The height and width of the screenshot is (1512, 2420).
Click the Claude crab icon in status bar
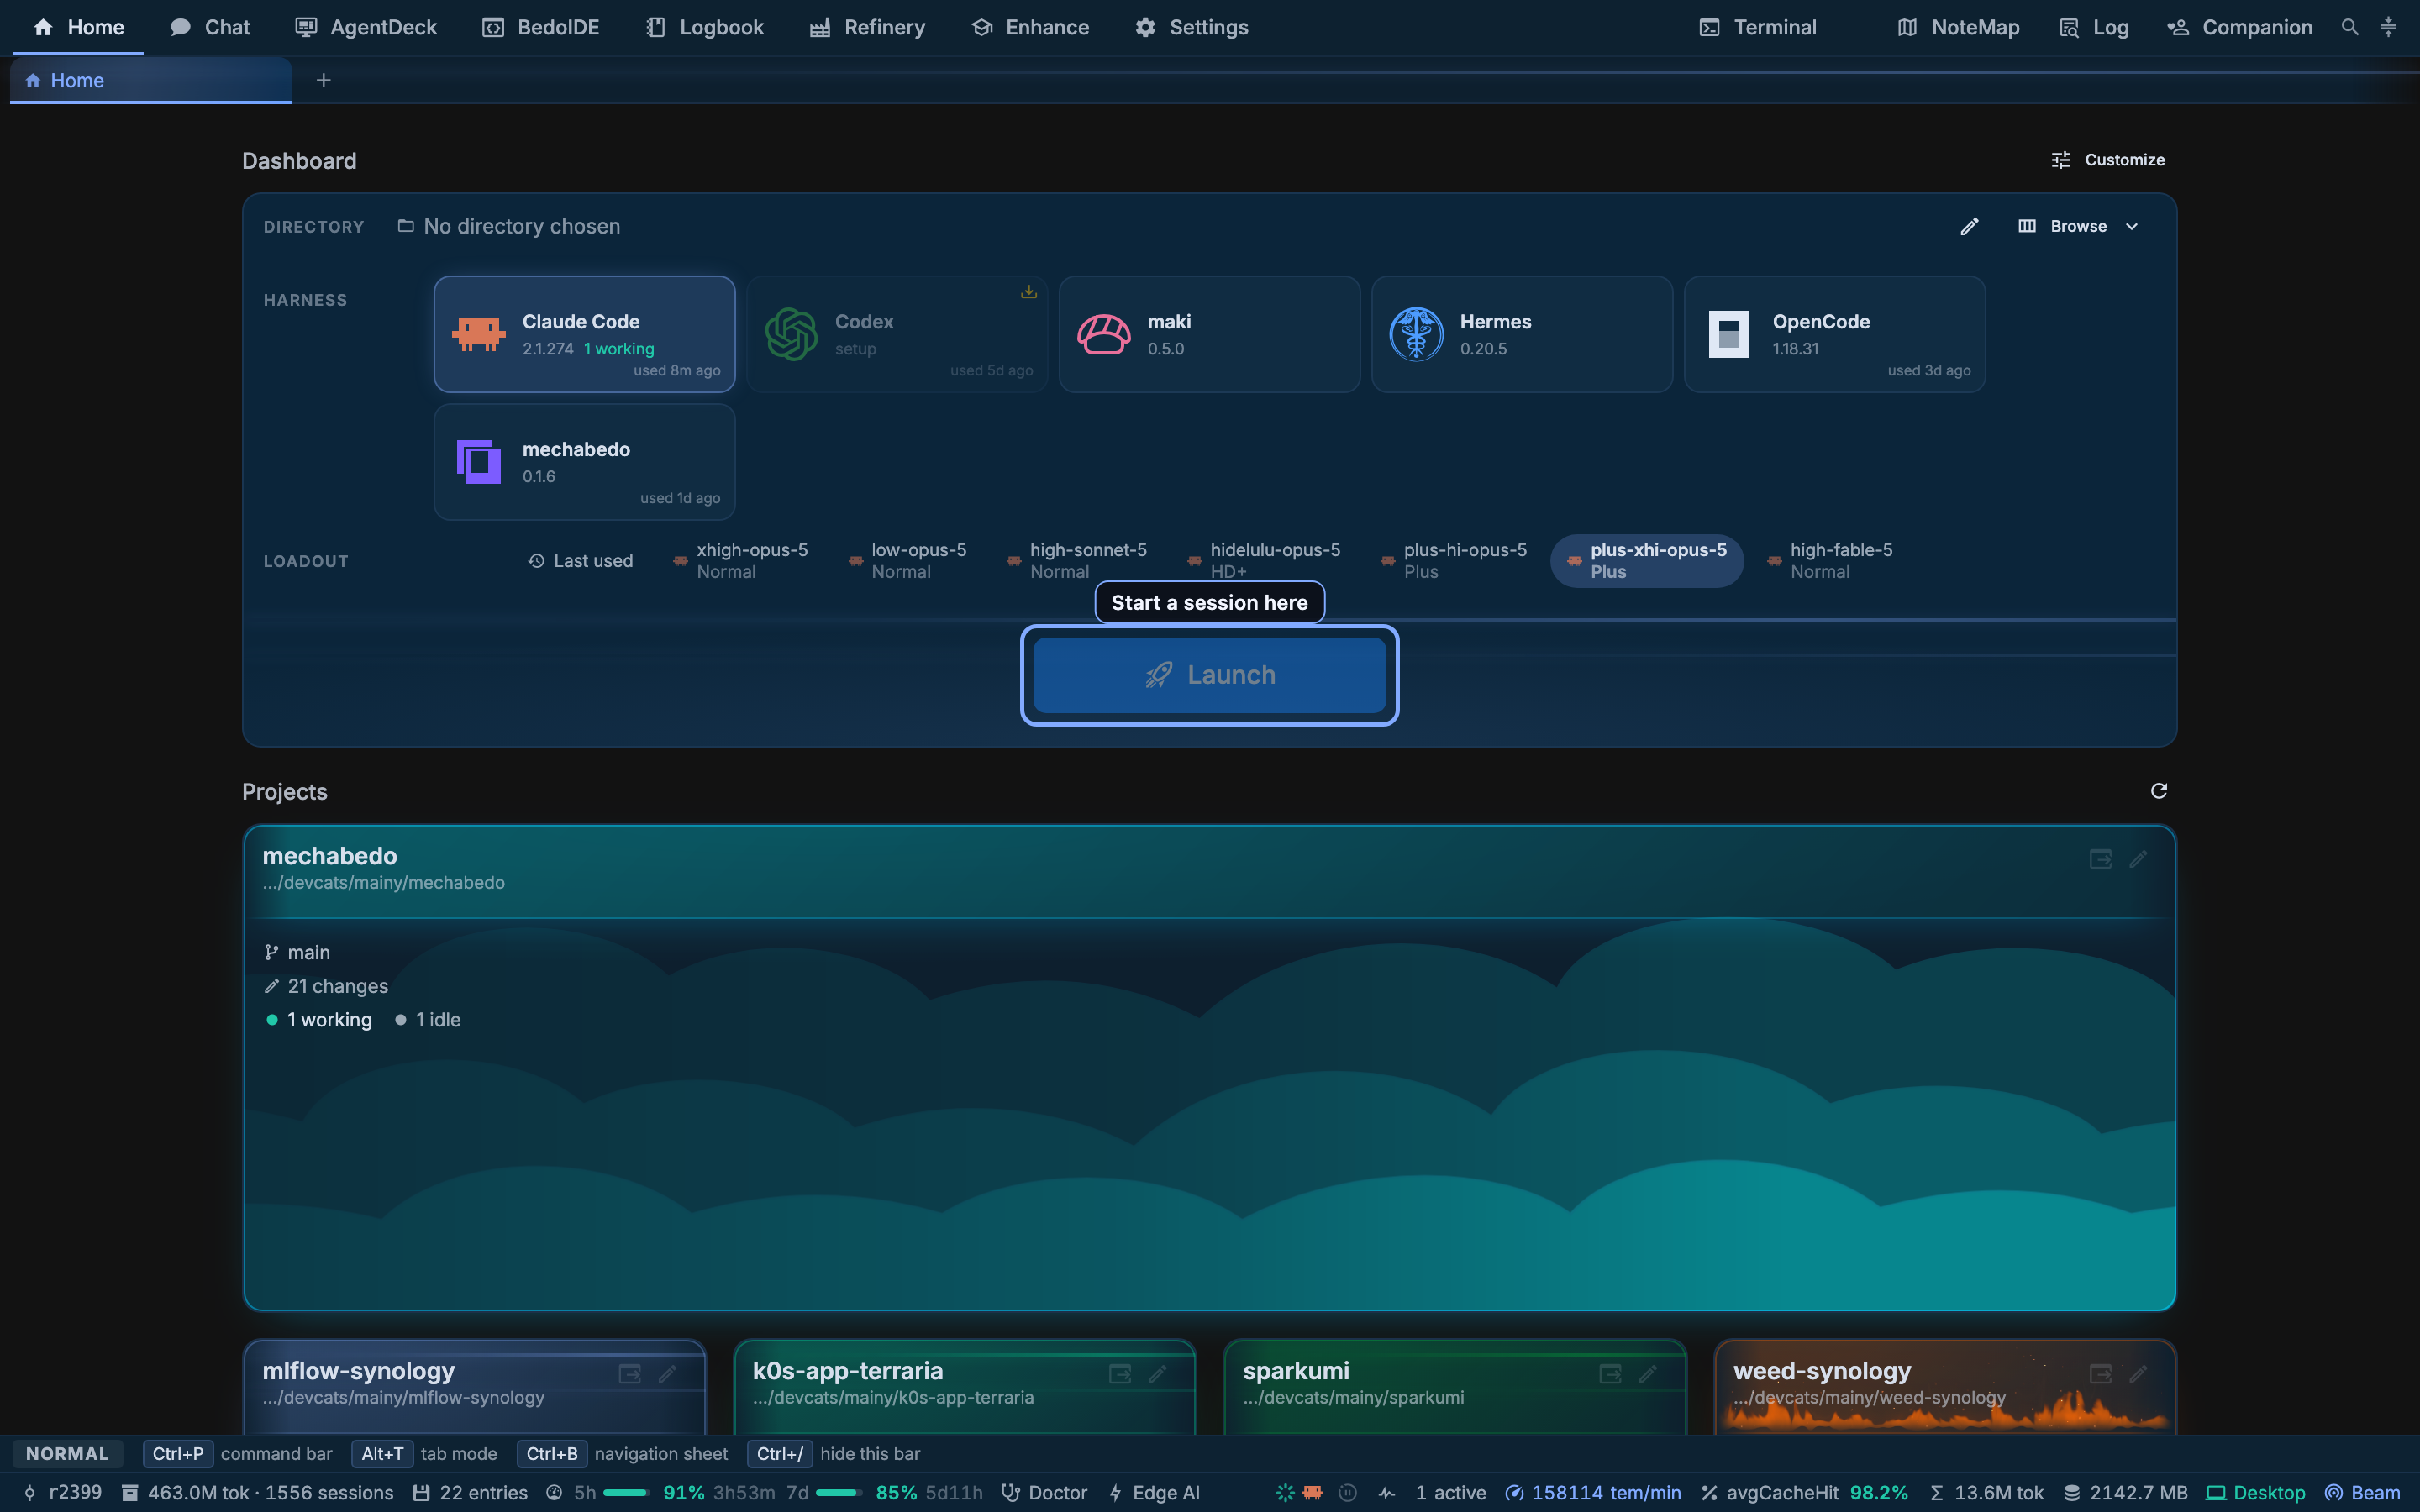[x=1313, y=1492]
